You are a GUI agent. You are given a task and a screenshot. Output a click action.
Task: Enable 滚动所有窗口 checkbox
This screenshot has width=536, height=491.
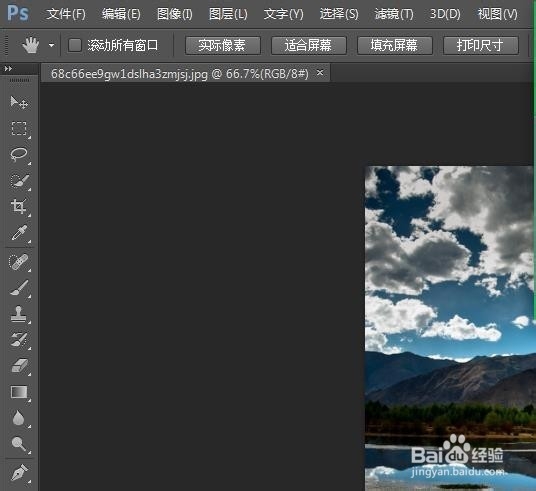coord(75,45)
